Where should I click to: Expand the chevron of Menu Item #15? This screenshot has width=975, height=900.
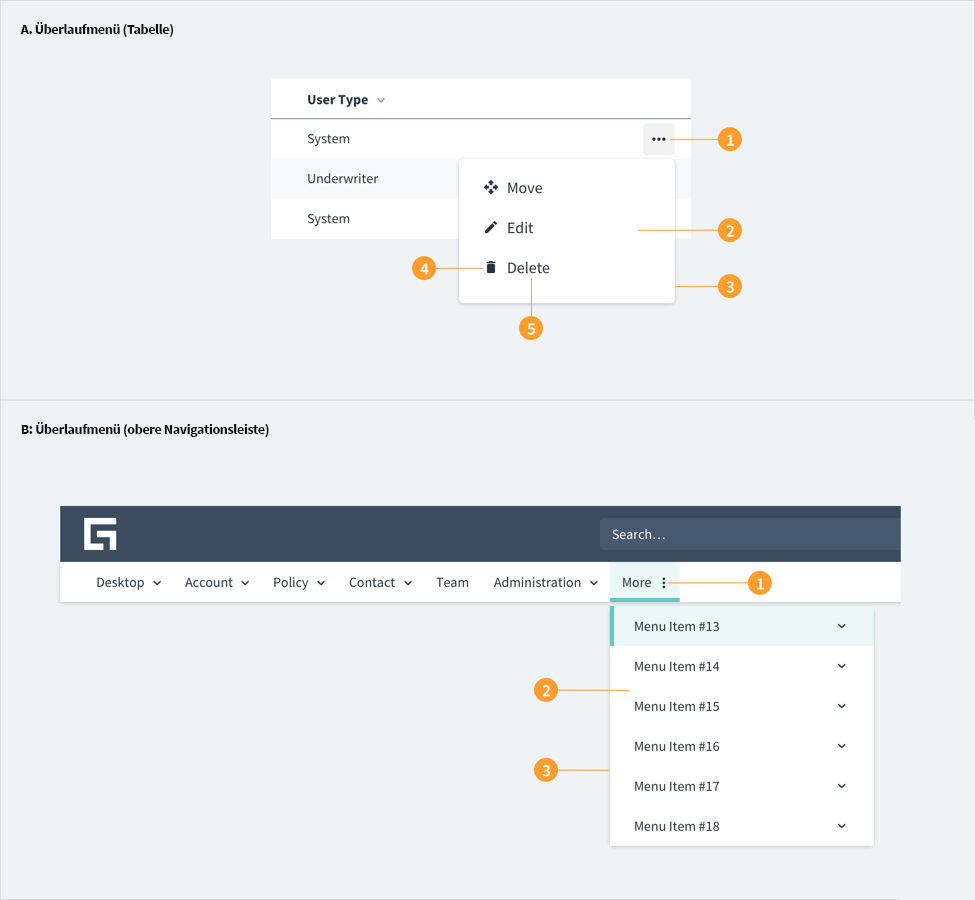[842, 706]
